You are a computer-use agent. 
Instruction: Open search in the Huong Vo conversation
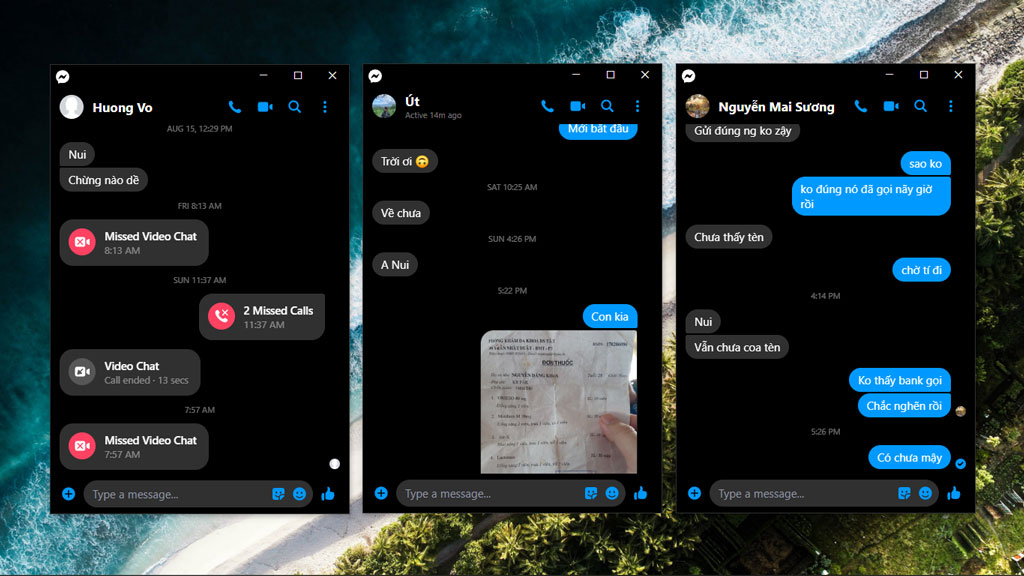[294, 106]
